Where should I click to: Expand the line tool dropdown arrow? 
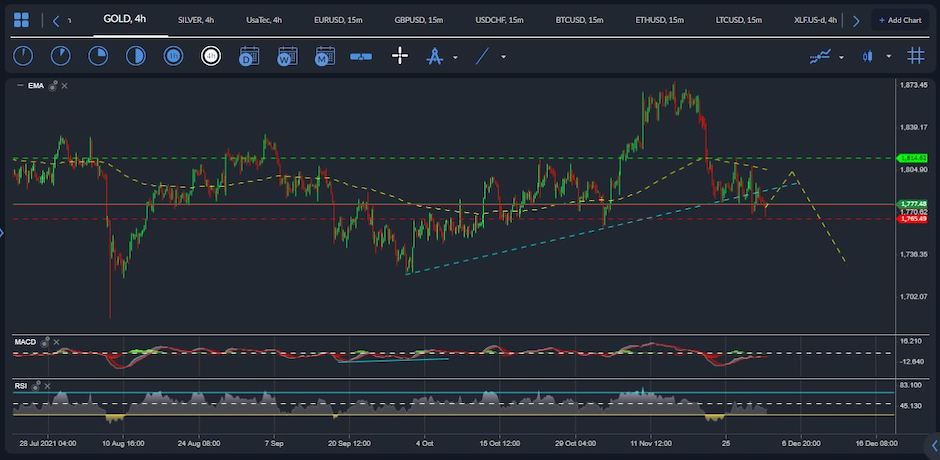pyautogui.click(x=503, y=57)
